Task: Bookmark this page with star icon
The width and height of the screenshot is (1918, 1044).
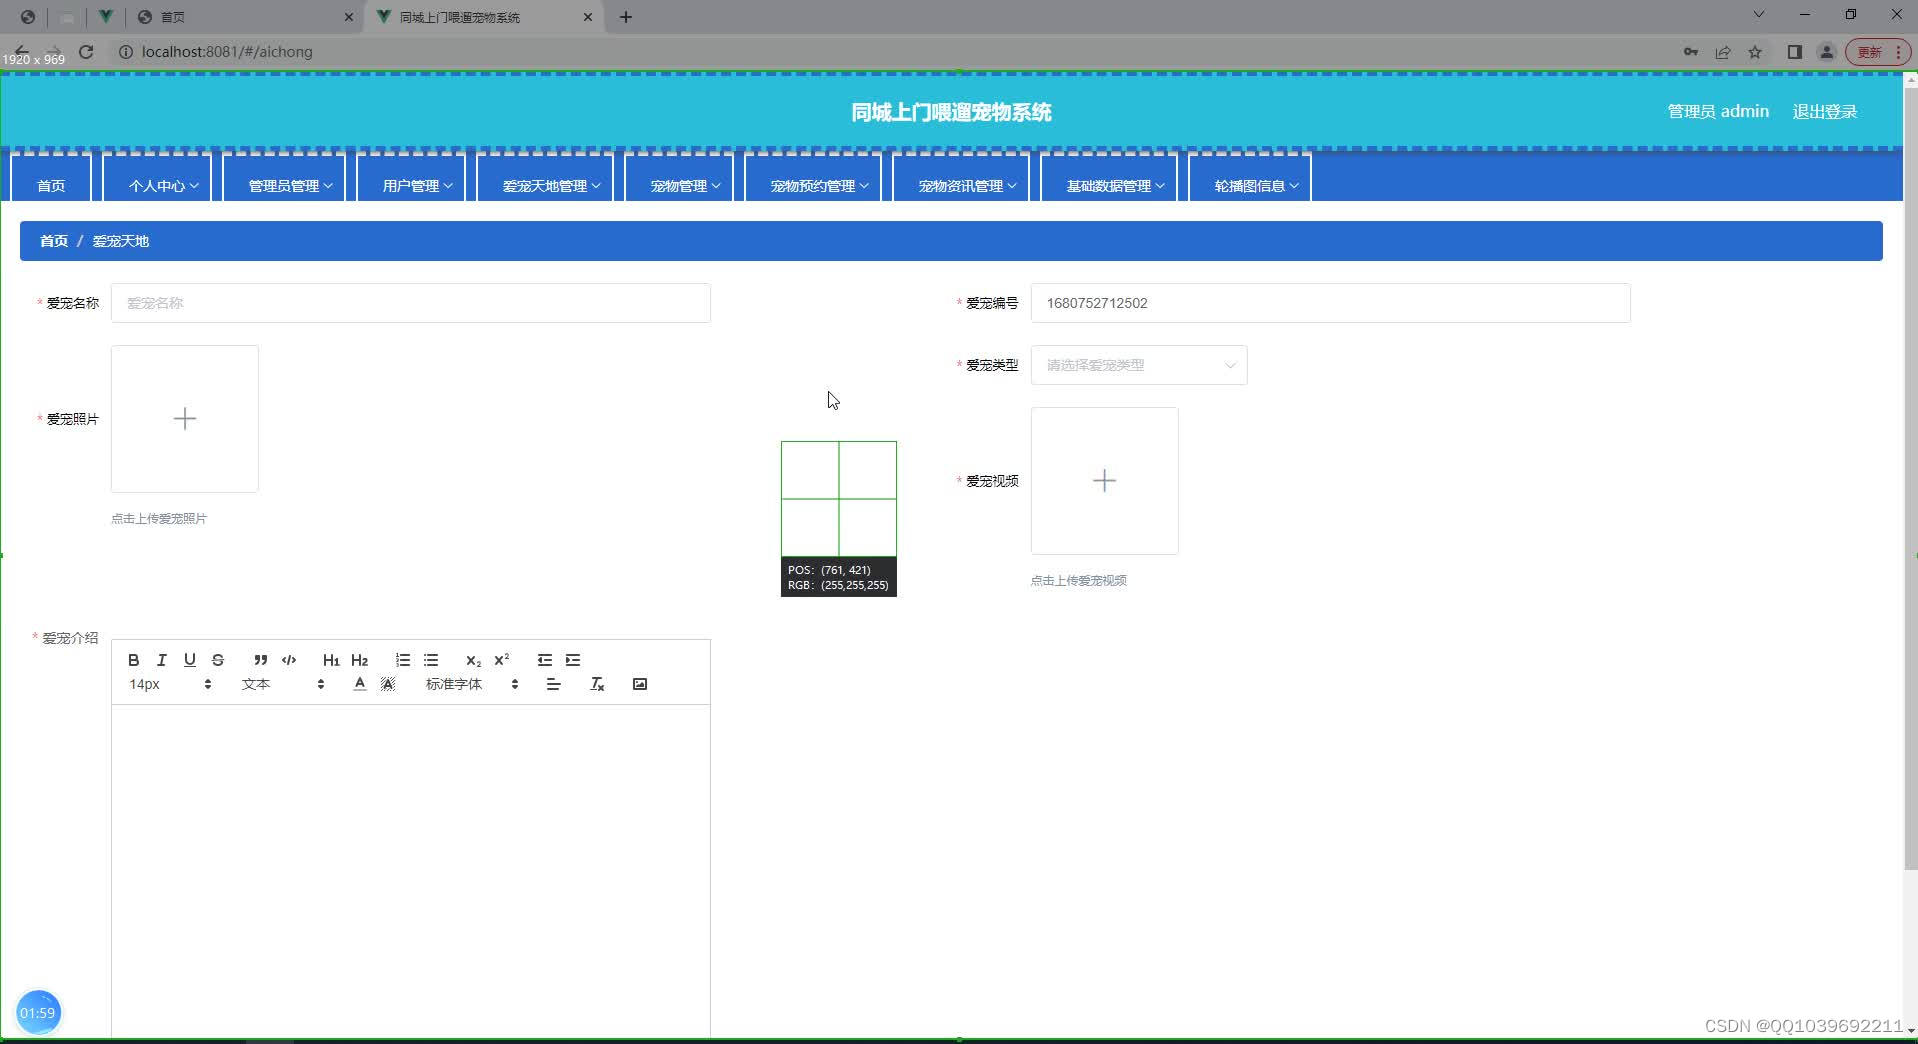Action: pos(1755,52)
